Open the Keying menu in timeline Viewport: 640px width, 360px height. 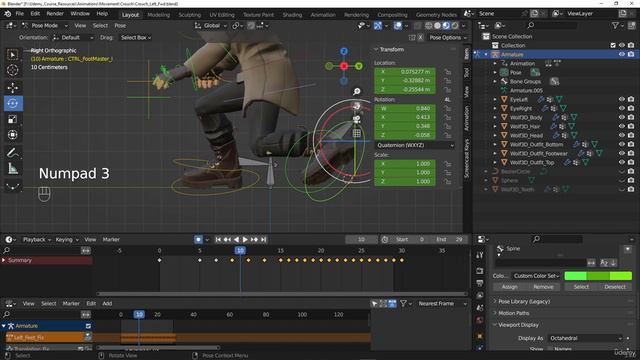(x=67, y=240)
